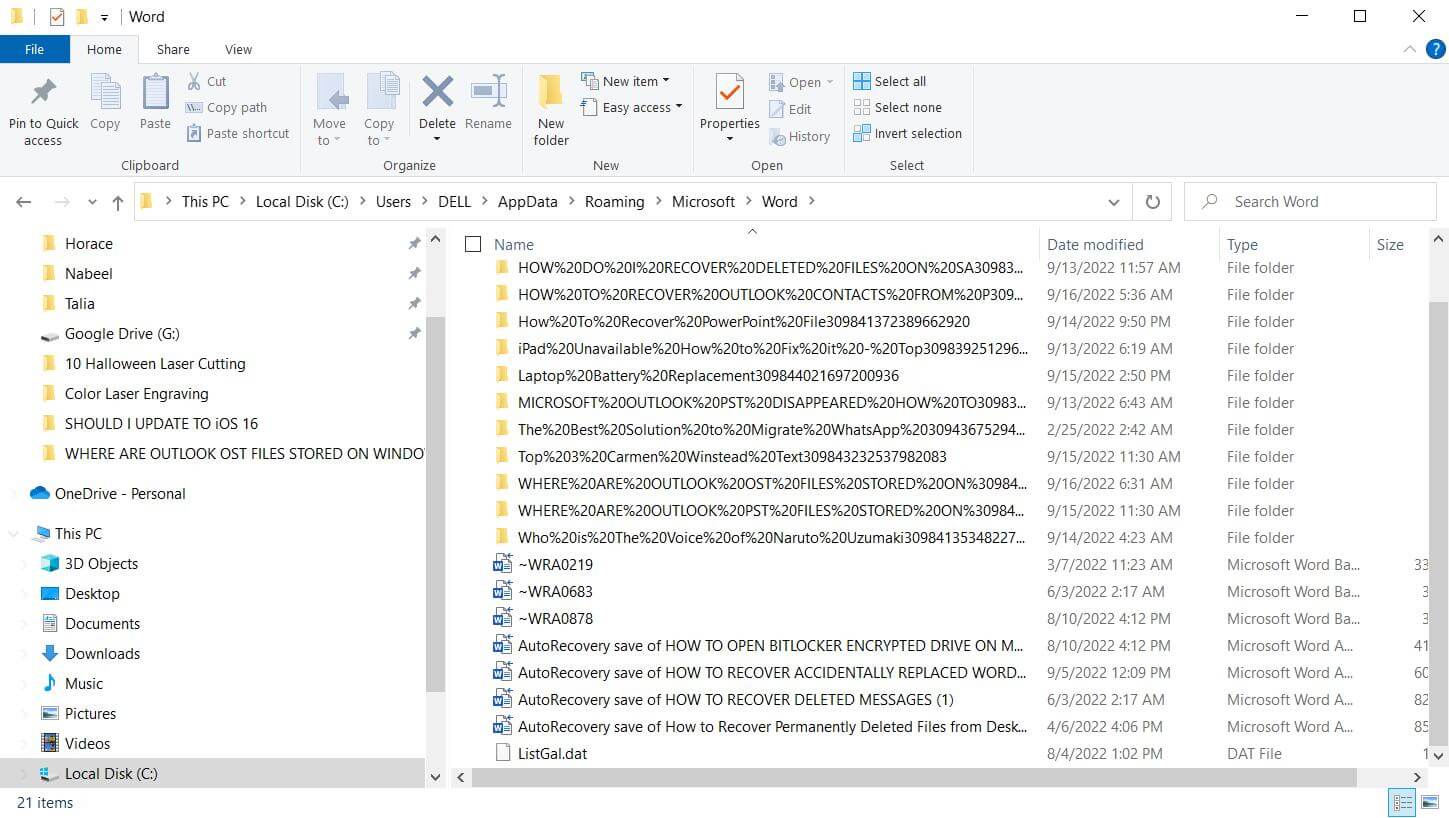Go back with the left arrow
The image size is (1449, 818).
pyautogui.click(x=24, y=202)
